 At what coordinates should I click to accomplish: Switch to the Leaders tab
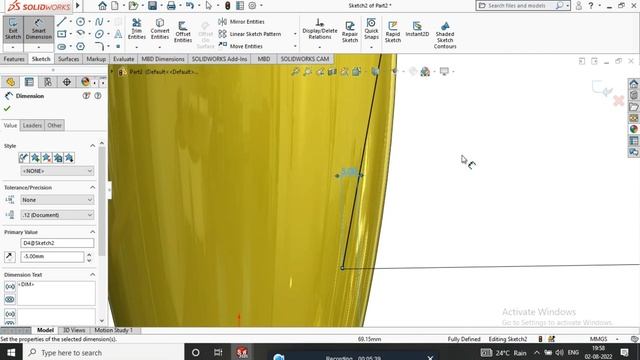coord(32,125)
